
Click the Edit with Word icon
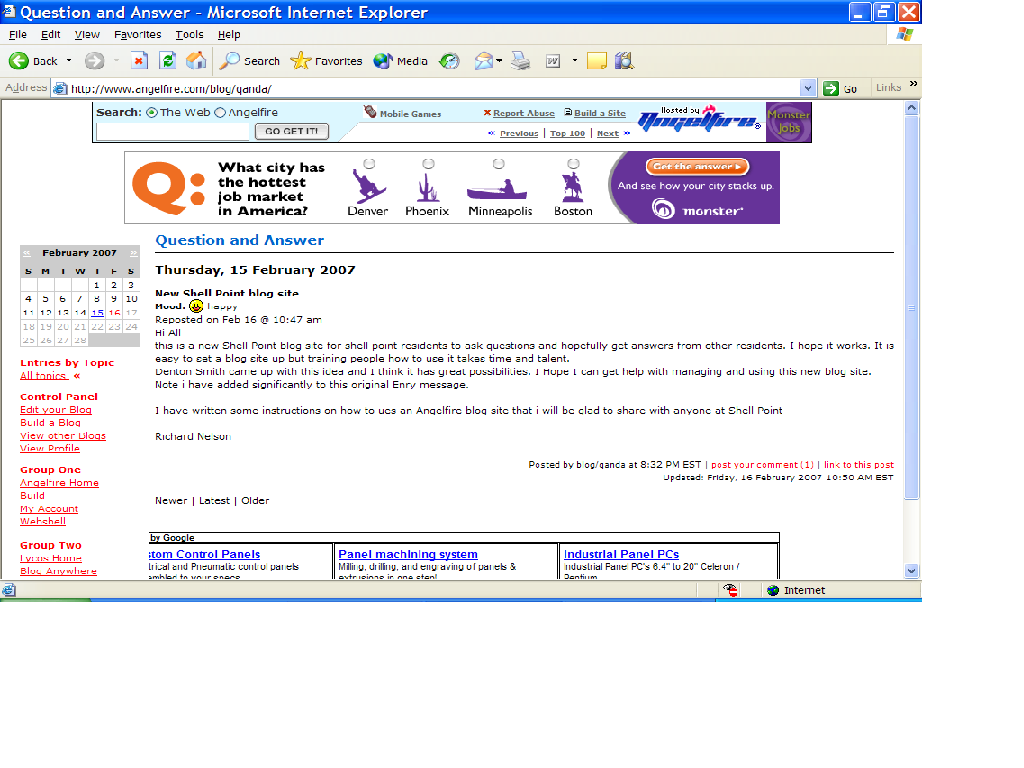point(553,61)
